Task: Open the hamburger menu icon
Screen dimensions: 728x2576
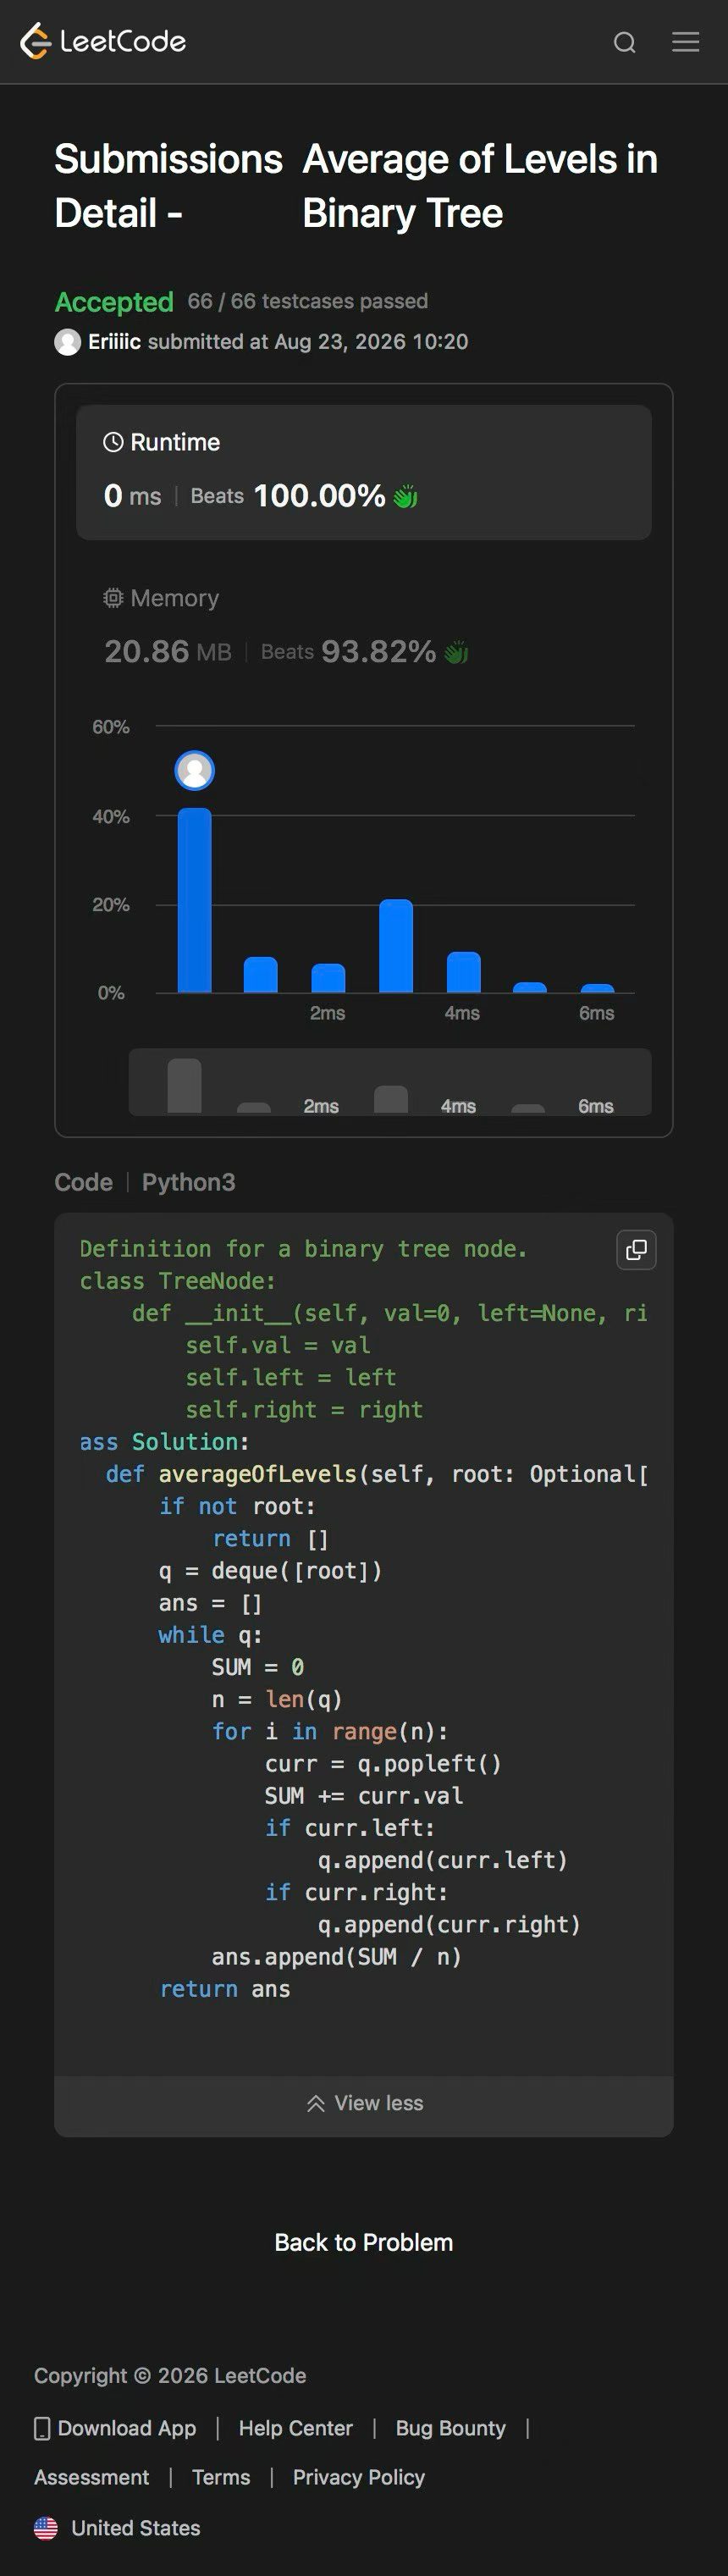Action: (686, 41)
